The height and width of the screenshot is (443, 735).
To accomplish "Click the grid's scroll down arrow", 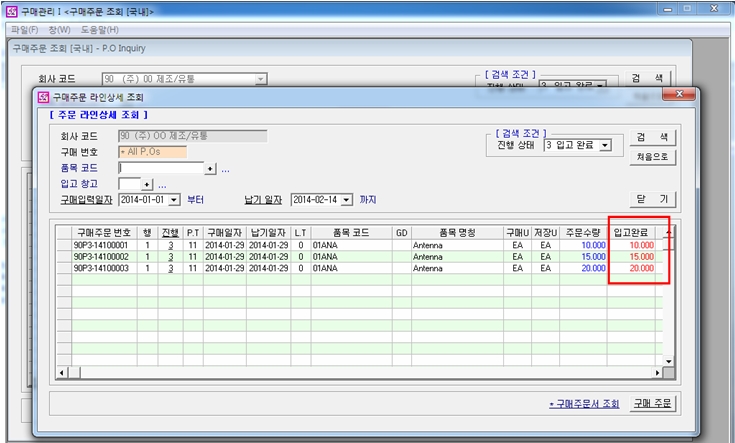I will click(x=669, y=361).
